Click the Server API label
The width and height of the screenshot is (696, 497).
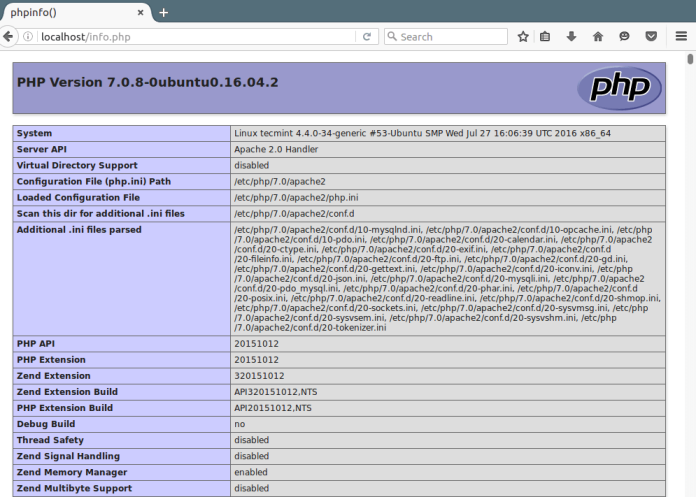point(42,149)
